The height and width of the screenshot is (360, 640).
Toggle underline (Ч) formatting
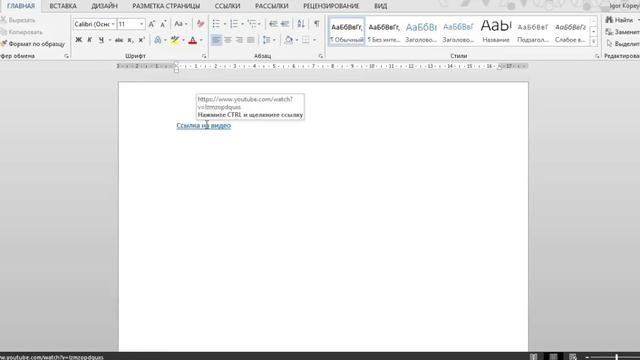[101, 40]
